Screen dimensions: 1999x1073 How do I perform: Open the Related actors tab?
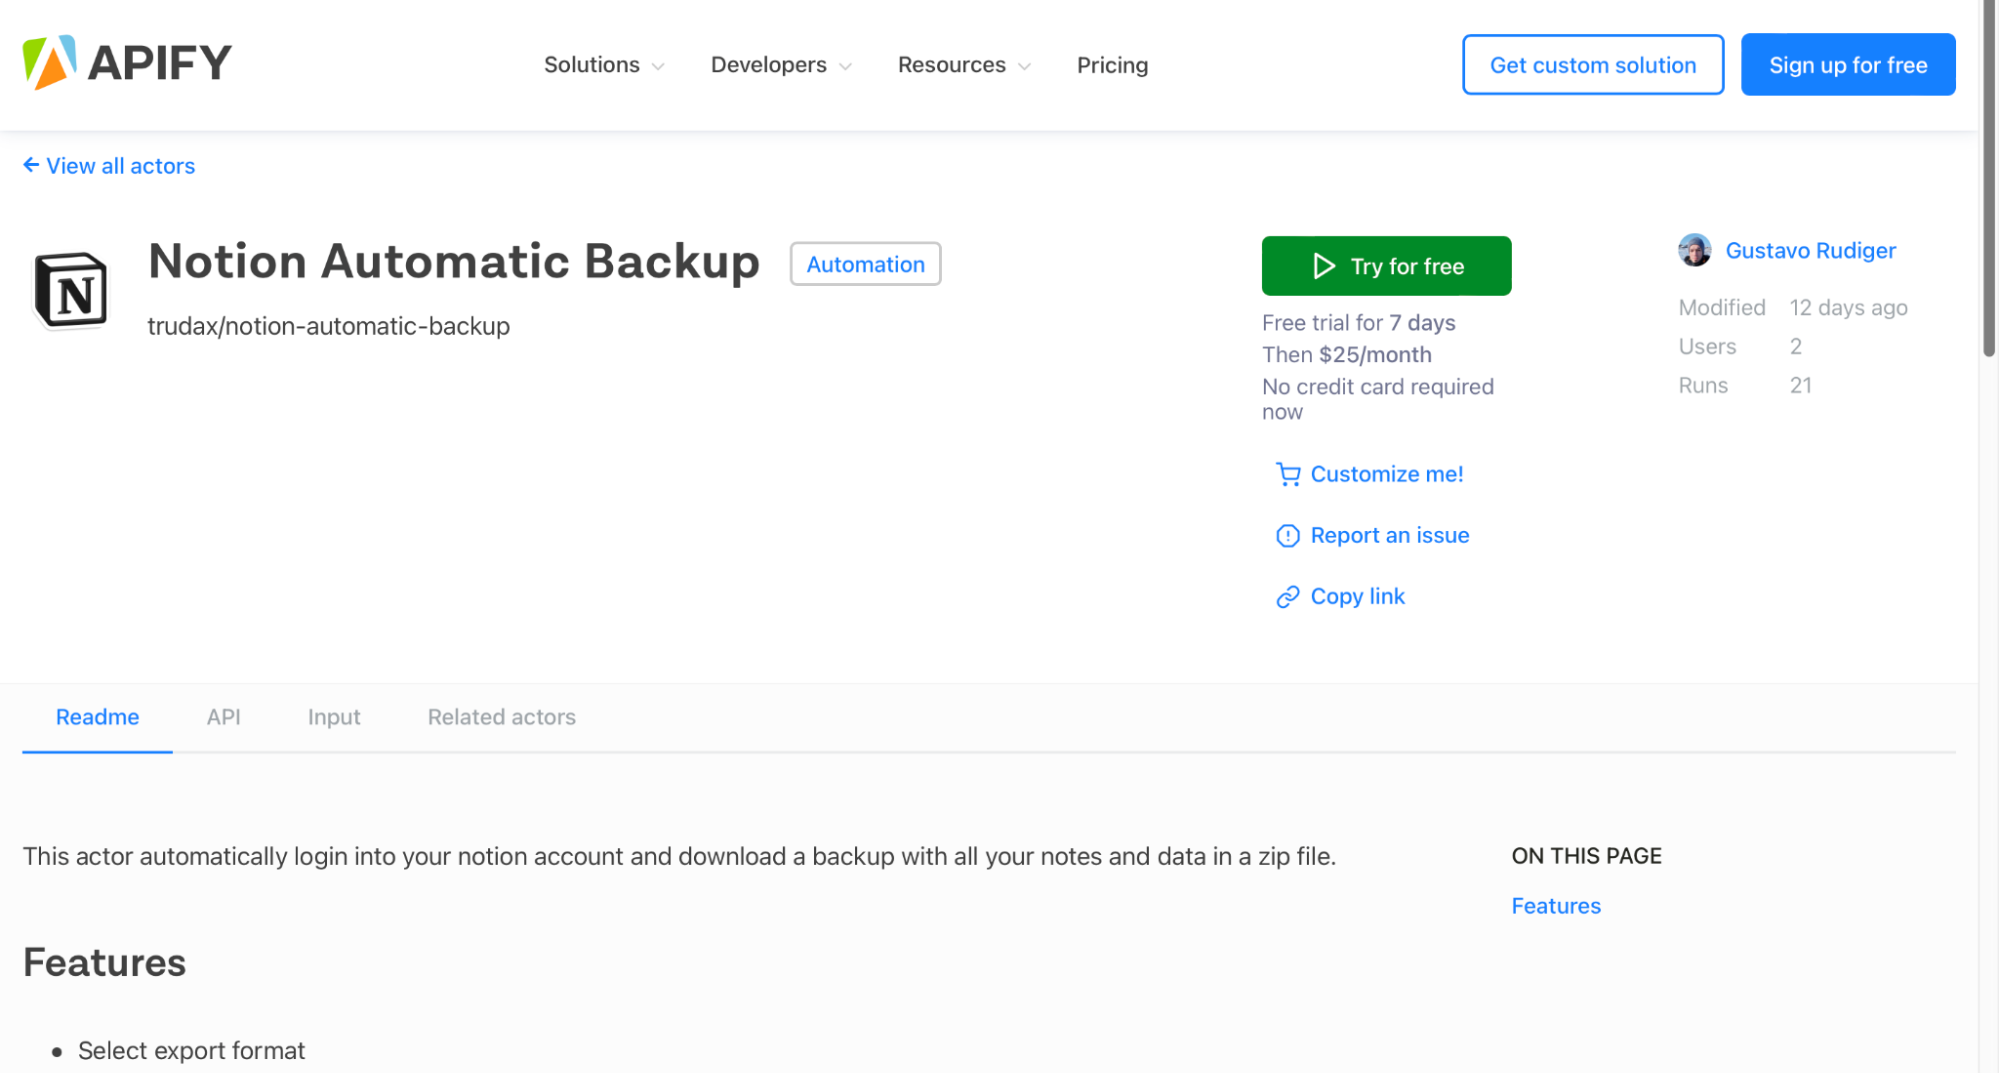coord(501,717)
